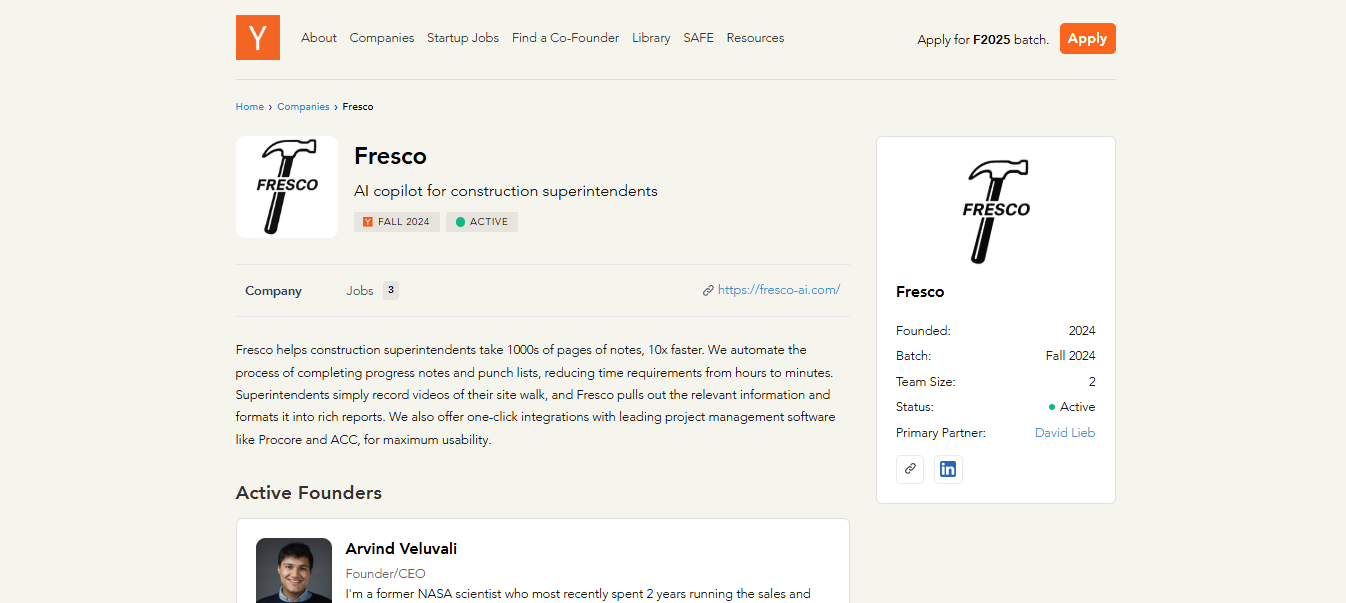
Task: Click the orange Apply button
Action: 1087,39
